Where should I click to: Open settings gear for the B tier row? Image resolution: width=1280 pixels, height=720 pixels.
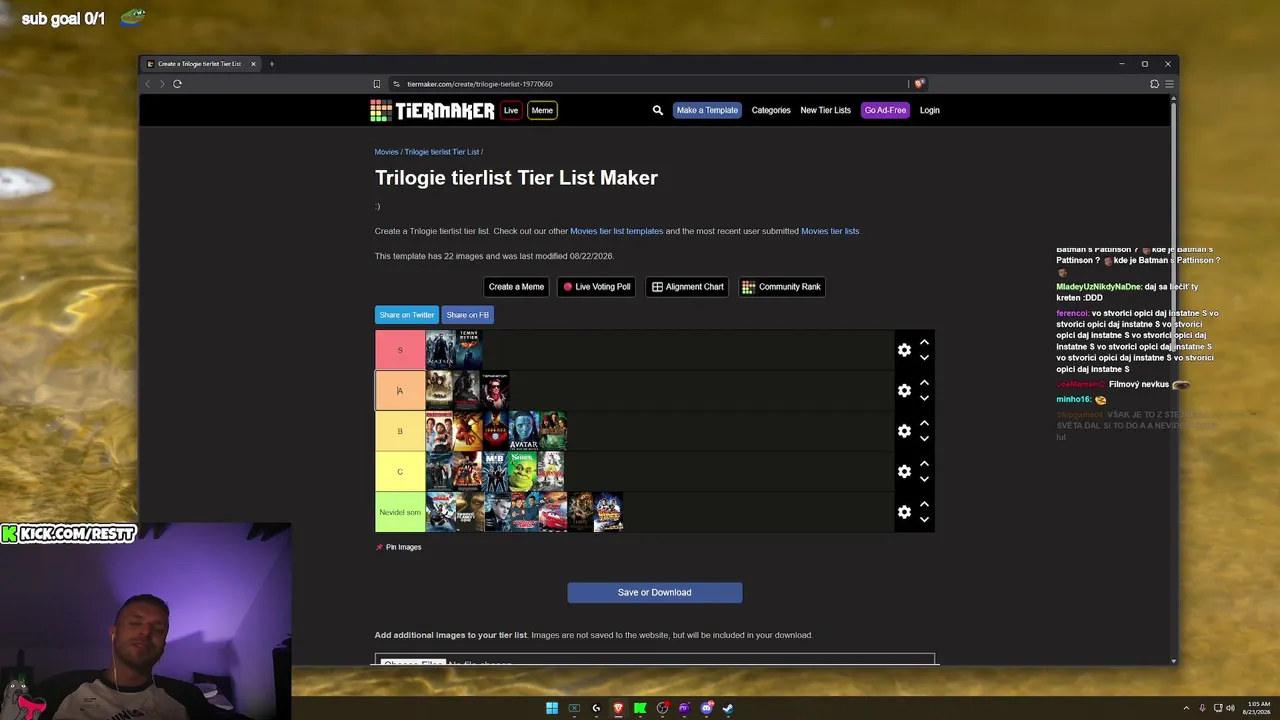904,431
